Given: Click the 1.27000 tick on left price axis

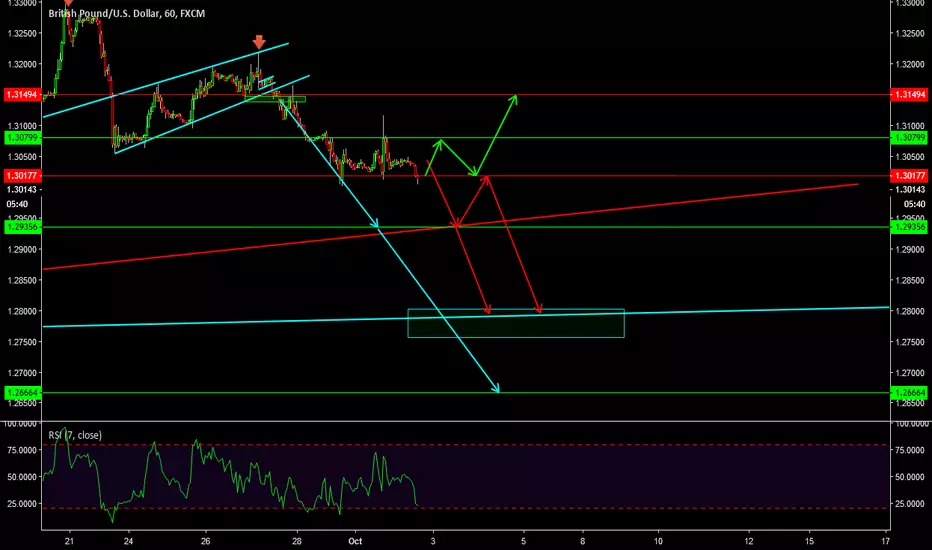Looking at the screenshot, I should tap(21, 373).
